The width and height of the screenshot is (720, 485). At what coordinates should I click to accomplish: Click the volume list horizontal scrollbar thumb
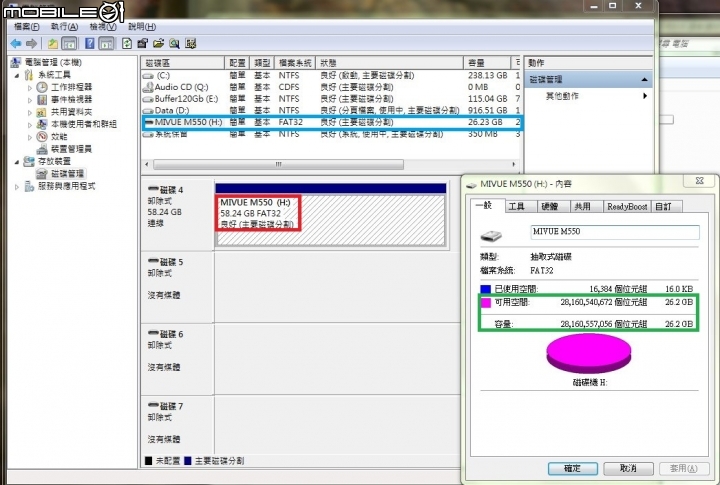click(x=278, y=164)
